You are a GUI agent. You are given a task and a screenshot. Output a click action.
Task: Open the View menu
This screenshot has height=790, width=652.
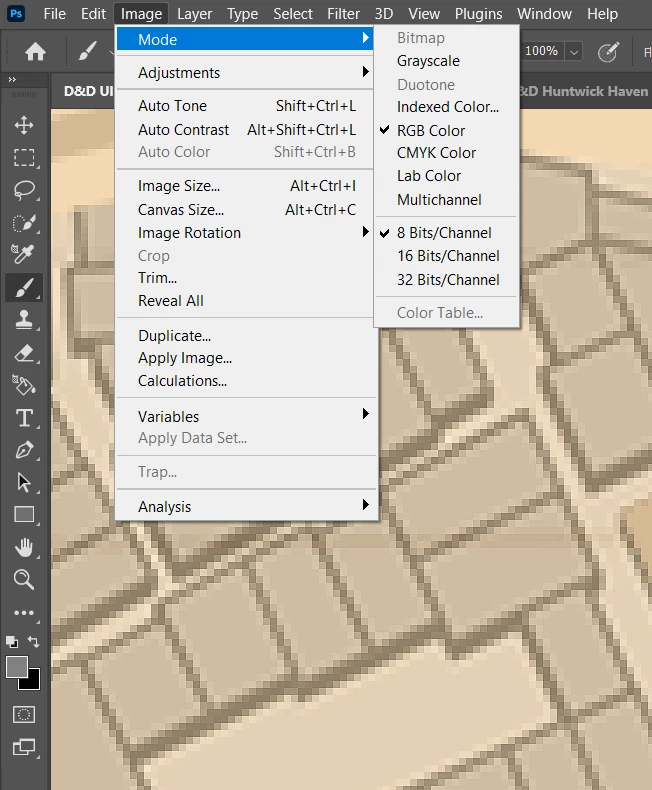424,14
